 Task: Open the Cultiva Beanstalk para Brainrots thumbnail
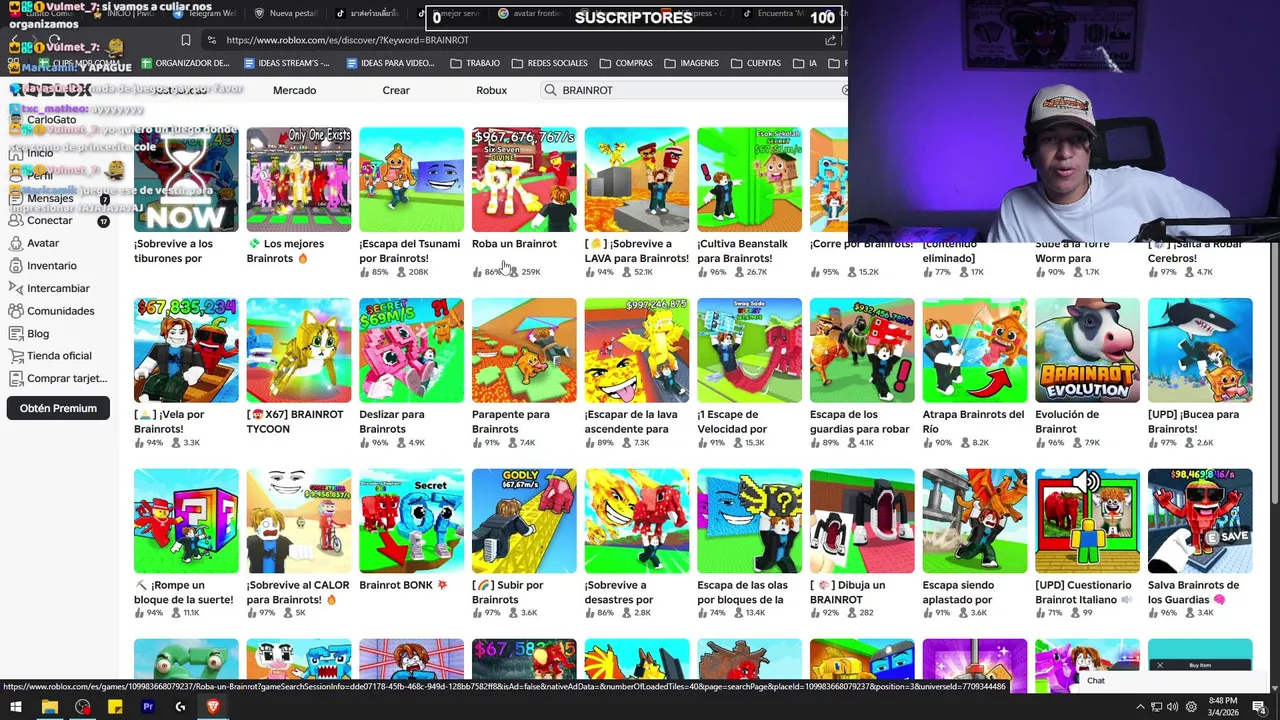tap(749, 180)
